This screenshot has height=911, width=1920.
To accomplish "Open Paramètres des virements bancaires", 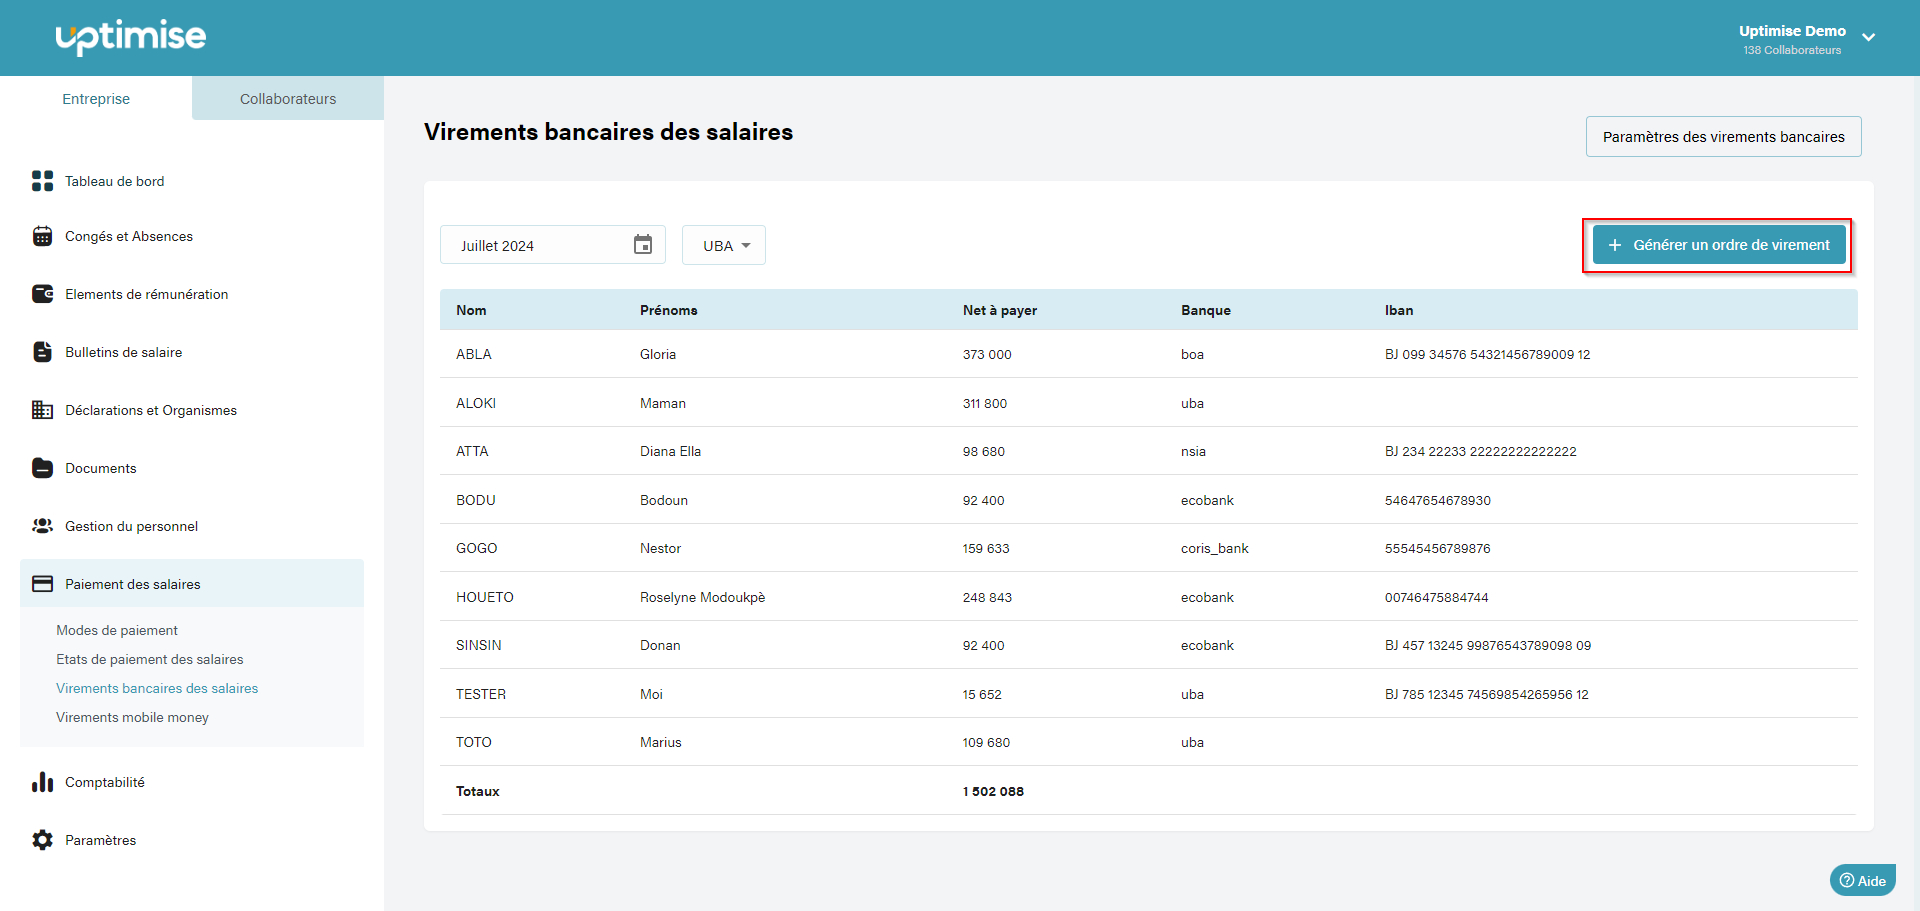I will click(x=1723, y=137).
